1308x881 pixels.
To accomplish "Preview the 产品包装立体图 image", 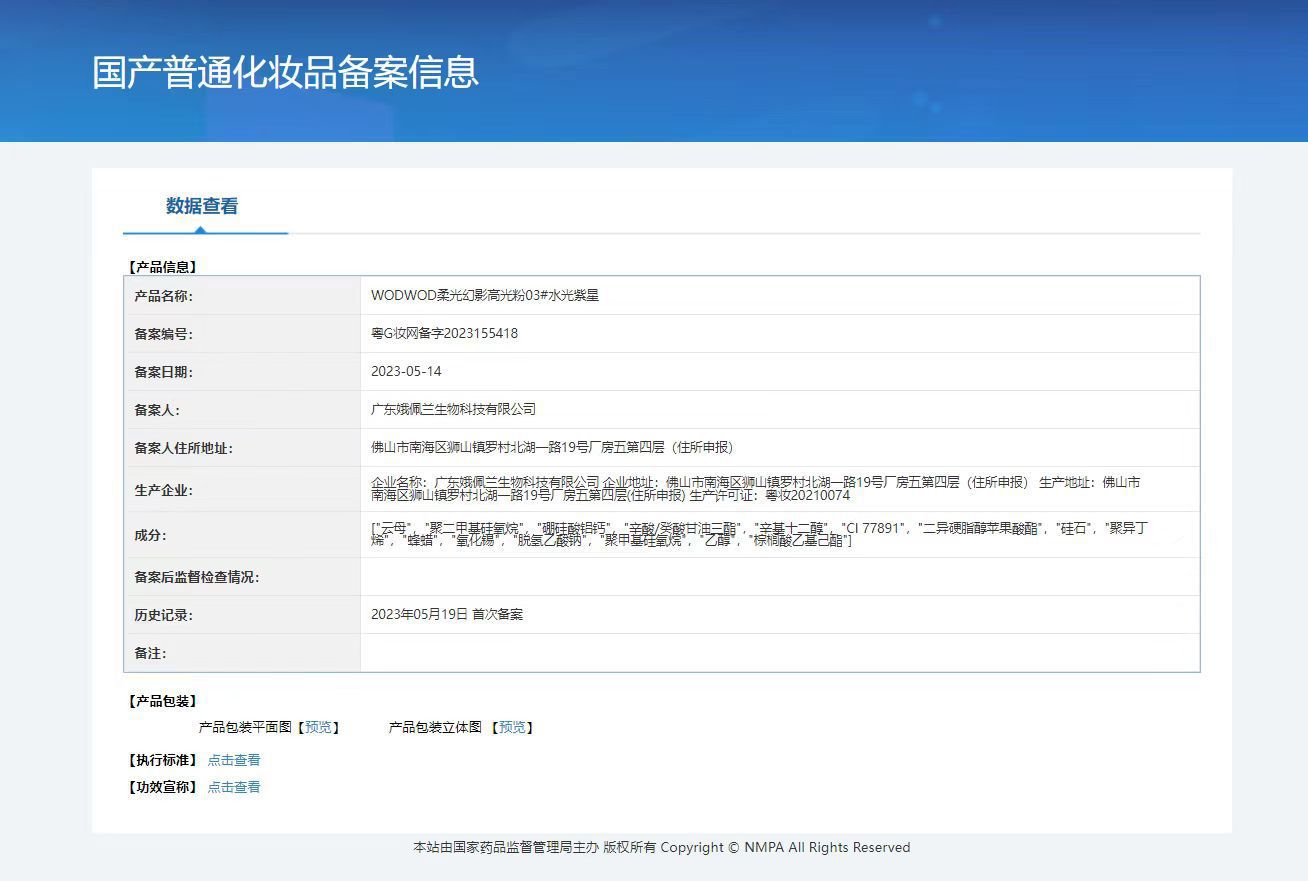I will pyautogui.click(x=512, y=727).
